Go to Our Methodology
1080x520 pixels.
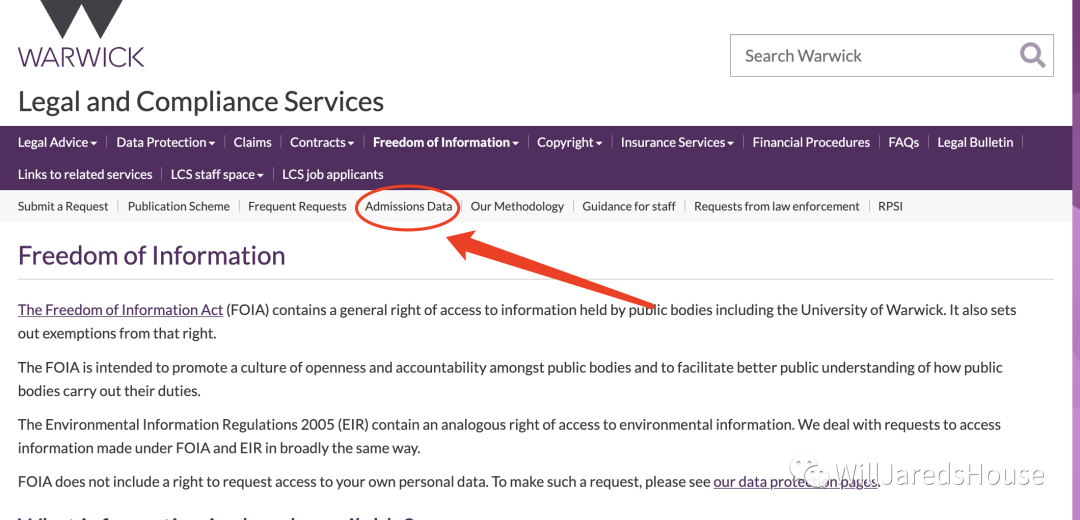click(x=517, y=206)
